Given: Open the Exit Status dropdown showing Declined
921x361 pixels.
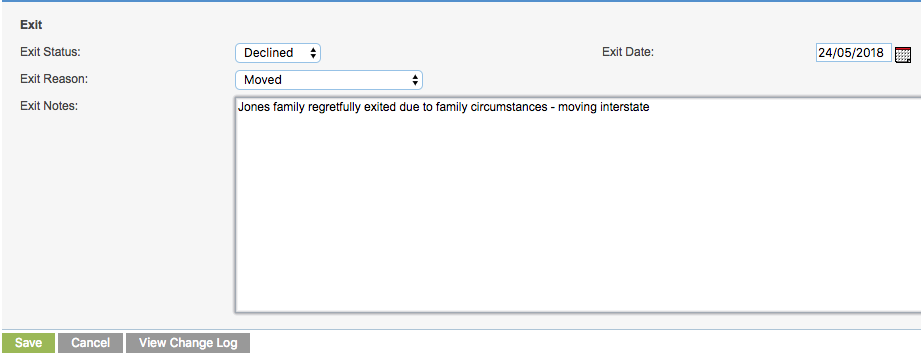Looking at the screenshot, I should 278,53.
